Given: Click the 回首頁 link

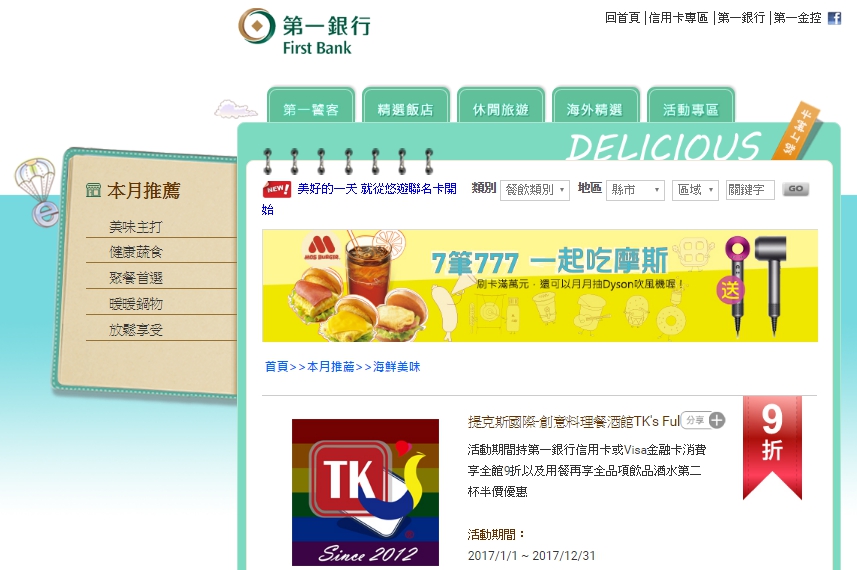Looking at the screenshot, I should [x=623, y=18].
